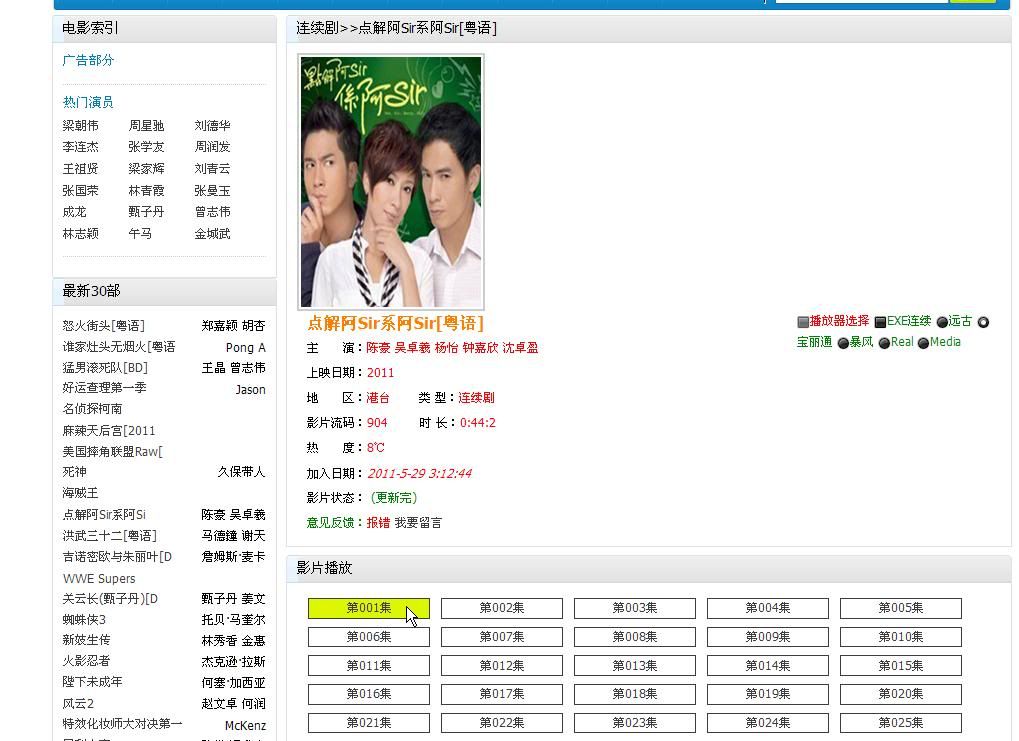Select the 远古 player radio button
1019x741 pixels.
pos(942,322)
